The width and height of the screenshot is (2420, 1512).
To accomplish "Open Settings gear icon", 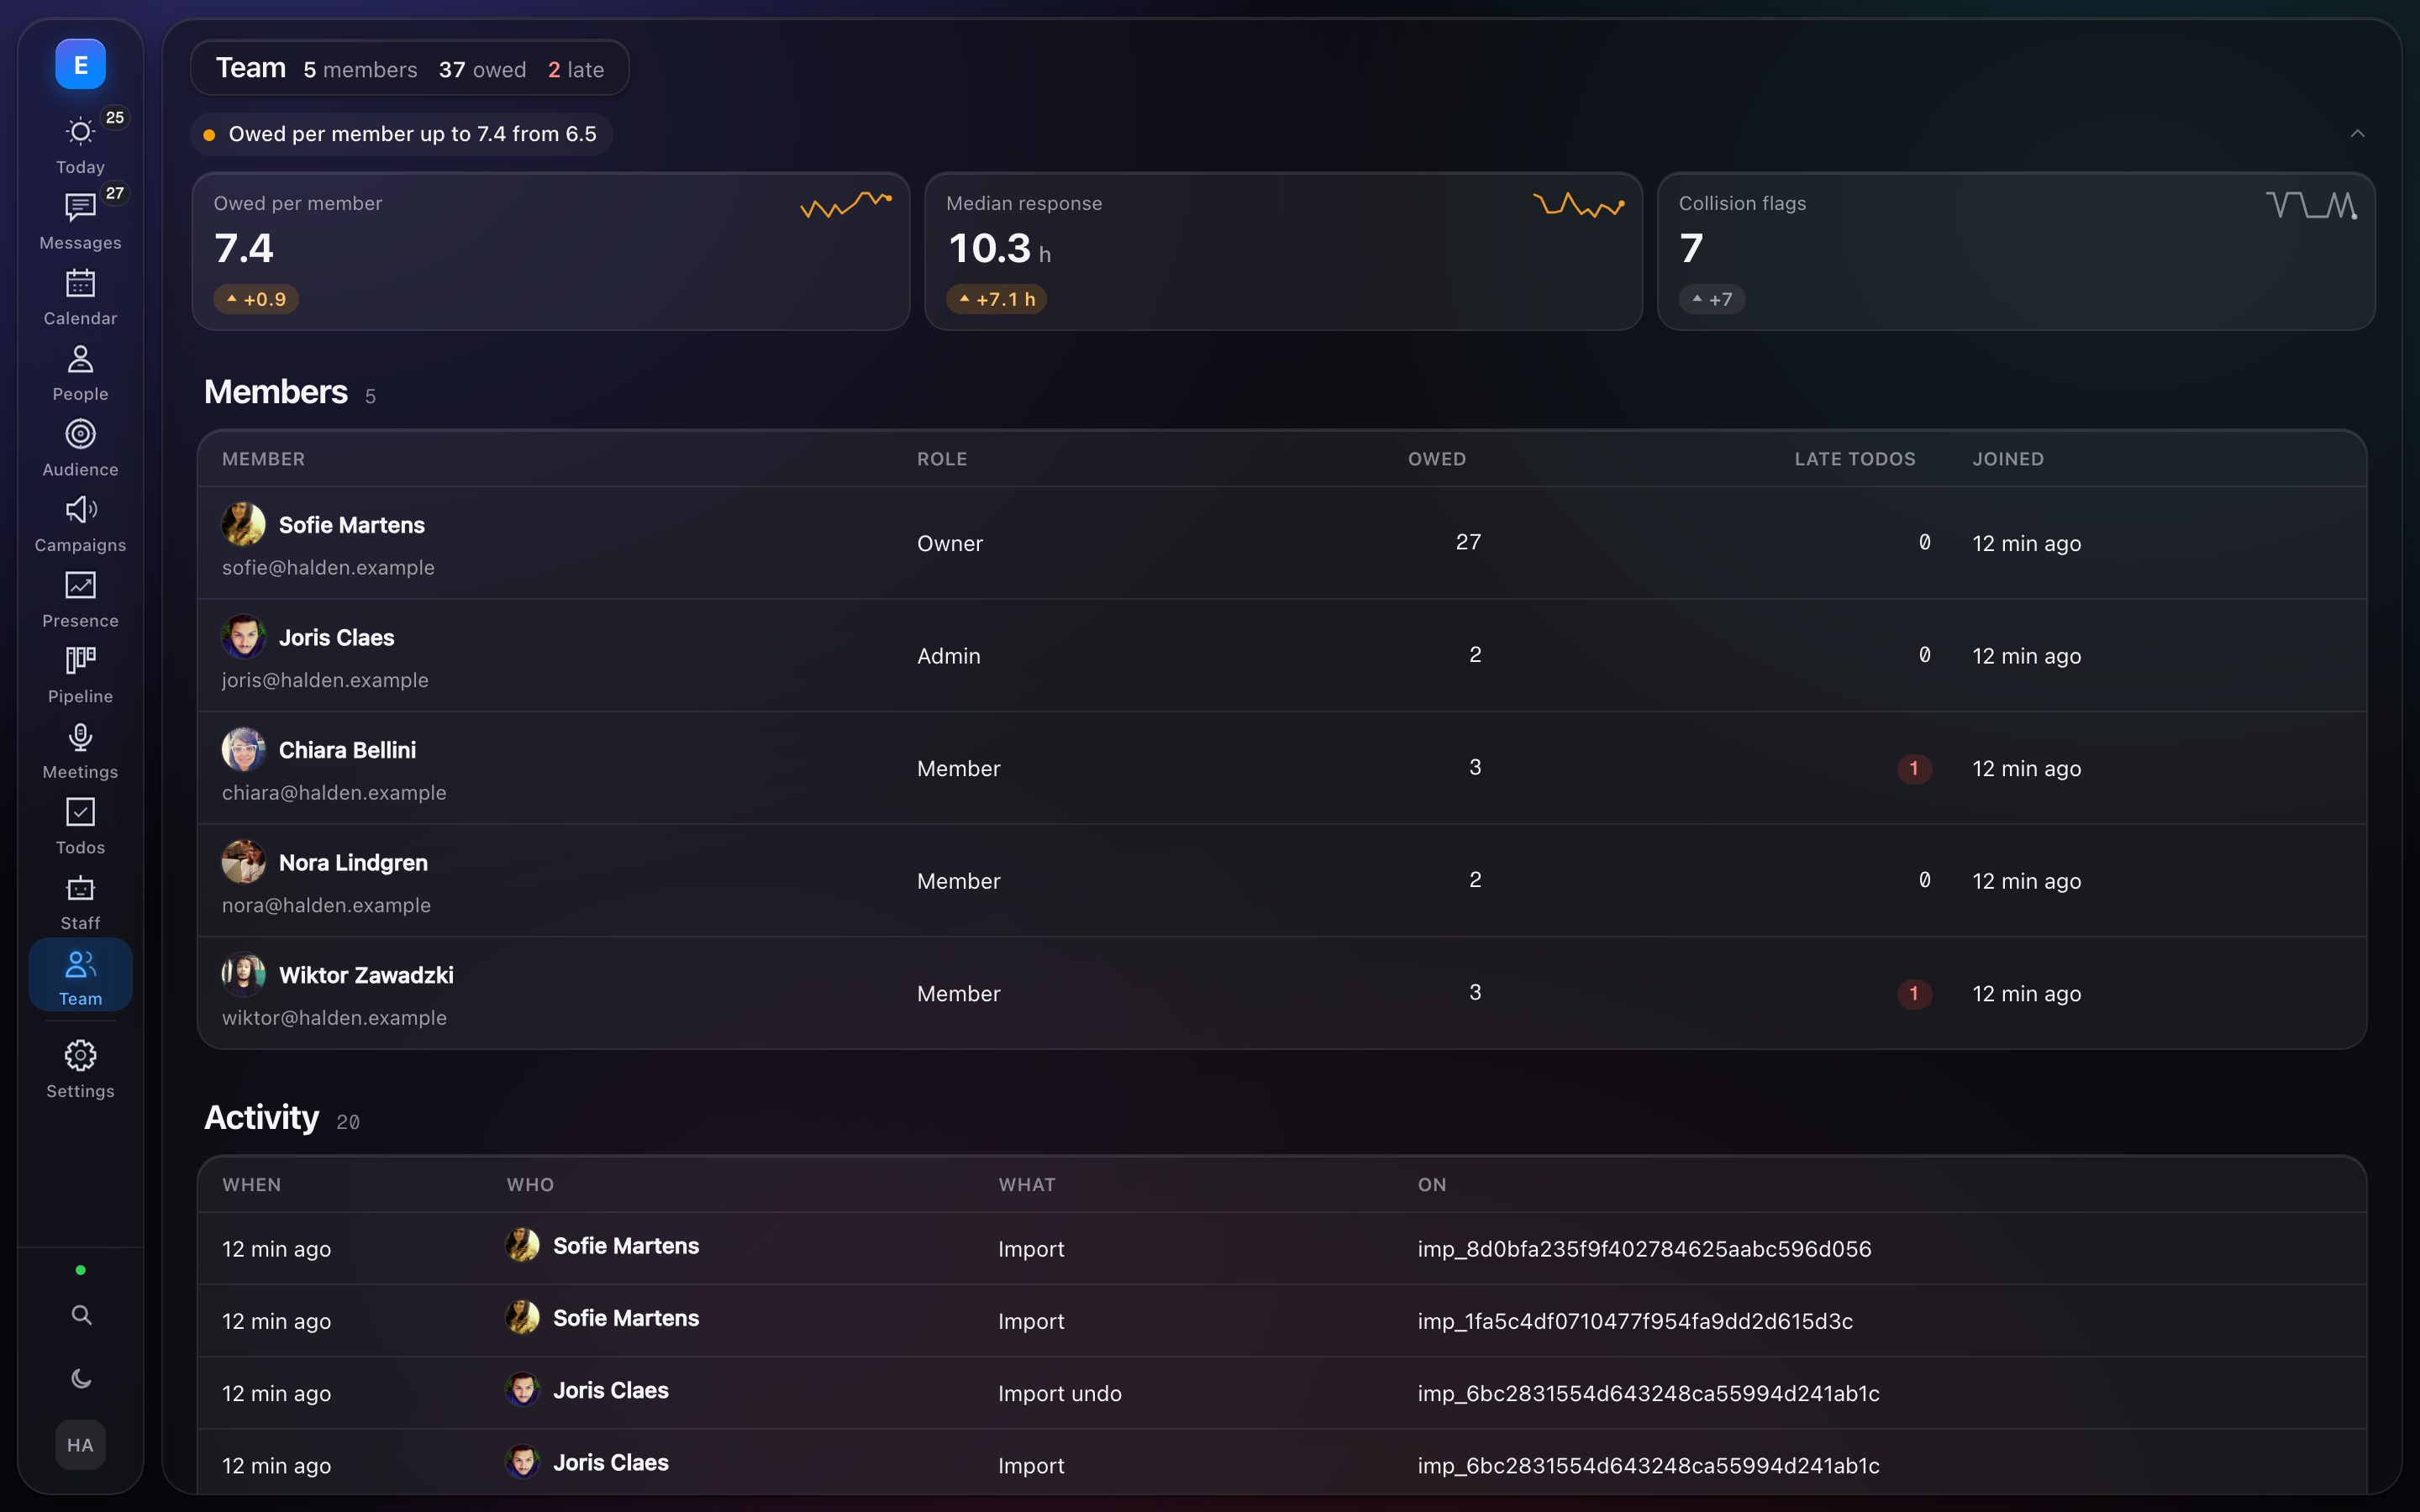I will pyautogui.click(x=80, y=1055).
